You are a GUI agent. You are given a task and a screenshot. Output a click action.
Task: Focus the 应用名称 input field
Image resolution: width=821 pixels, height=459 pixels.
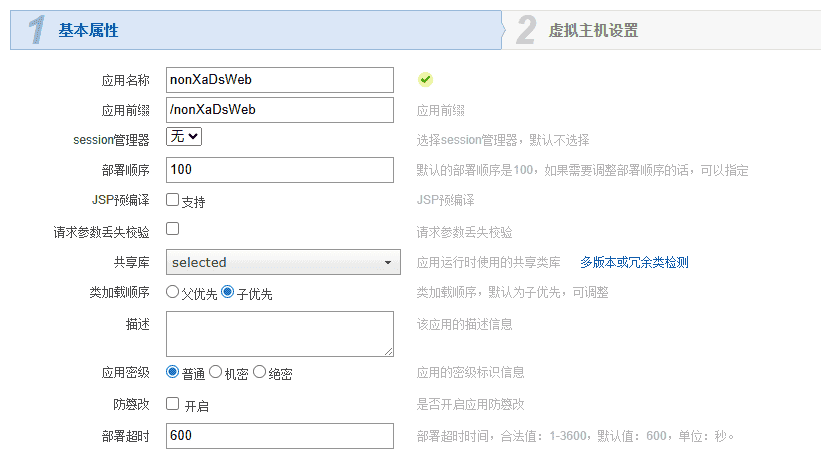coord(280,80)
